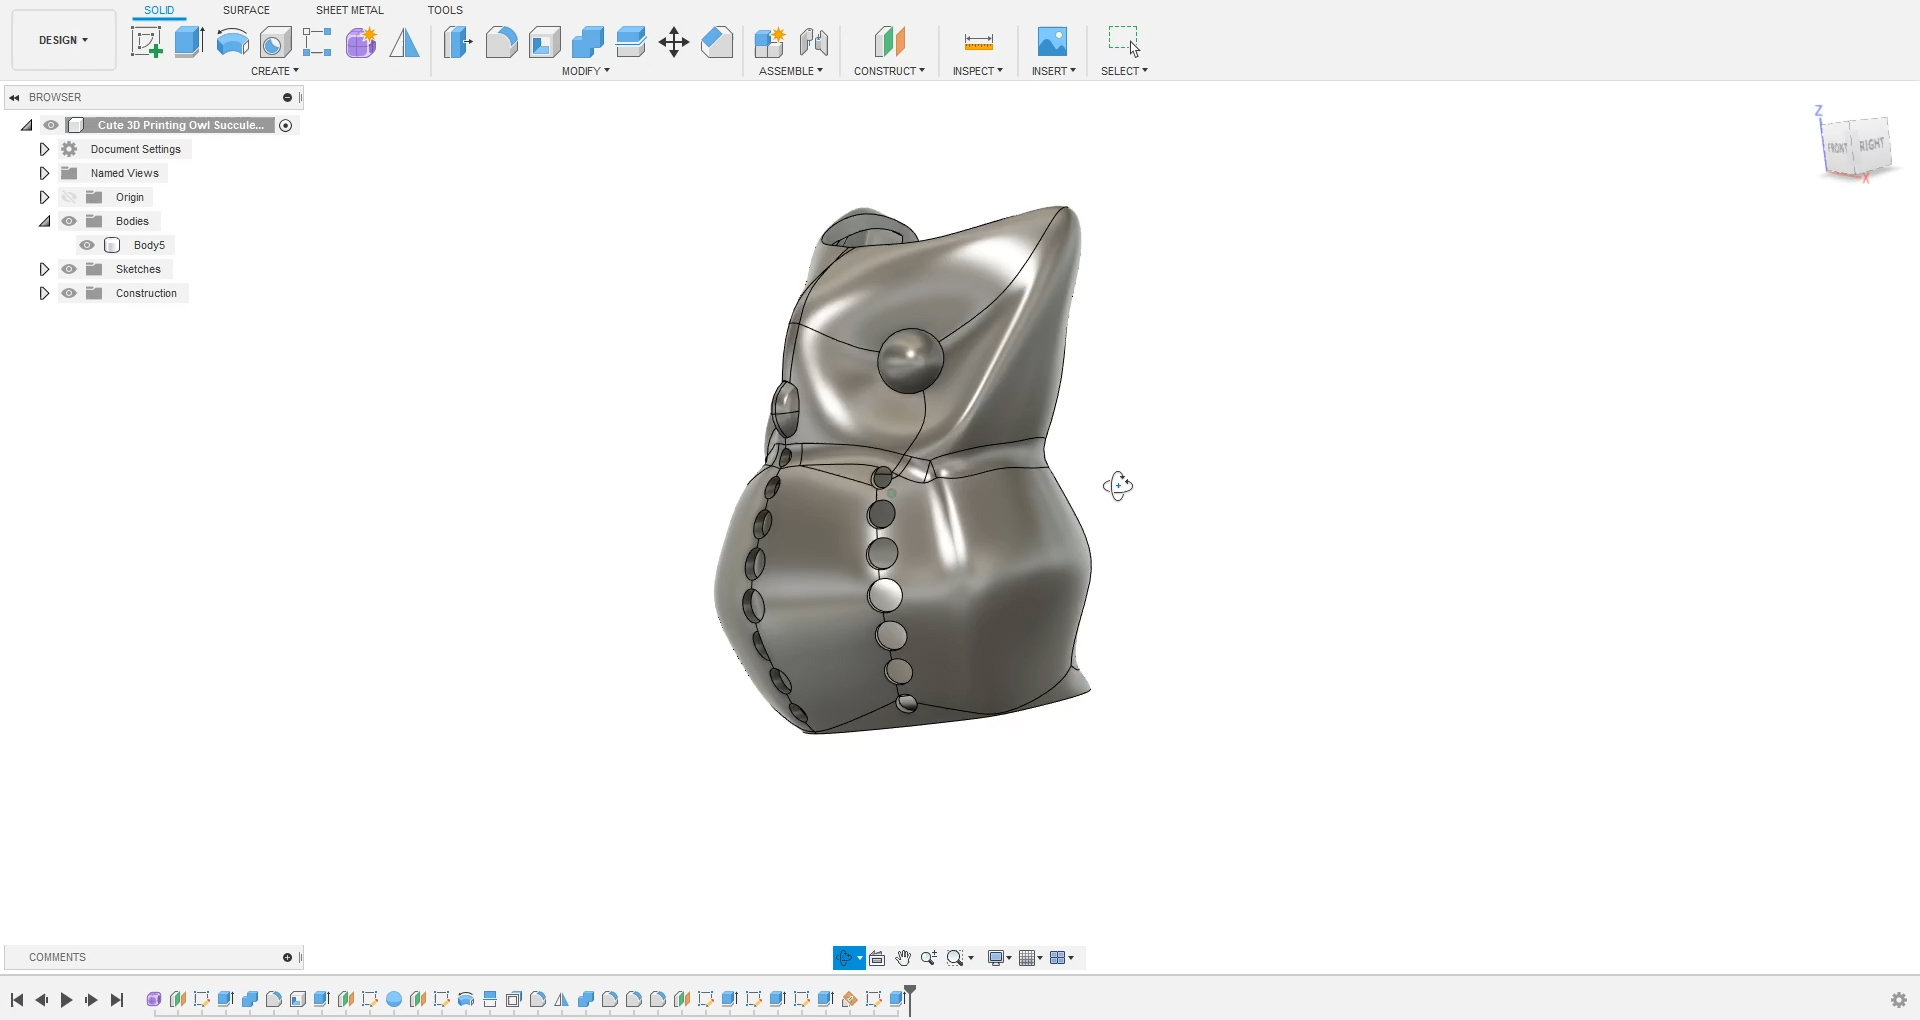Activate the Move/Copy tool
This screenshot has height=1020, width=1920.
click(x=674, y=42)
